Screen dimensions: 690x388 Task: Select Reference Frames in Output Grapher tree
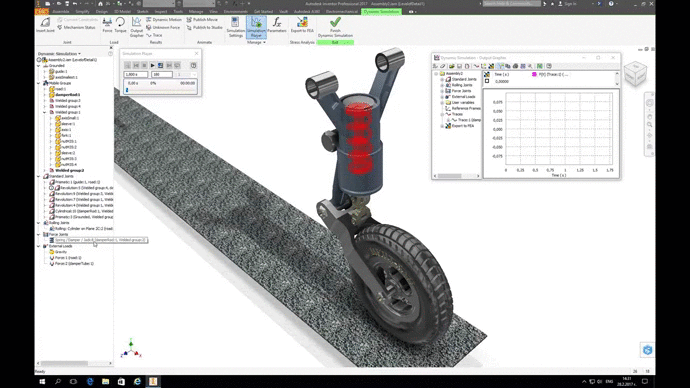pyautogui.click(x=466, y=108)
